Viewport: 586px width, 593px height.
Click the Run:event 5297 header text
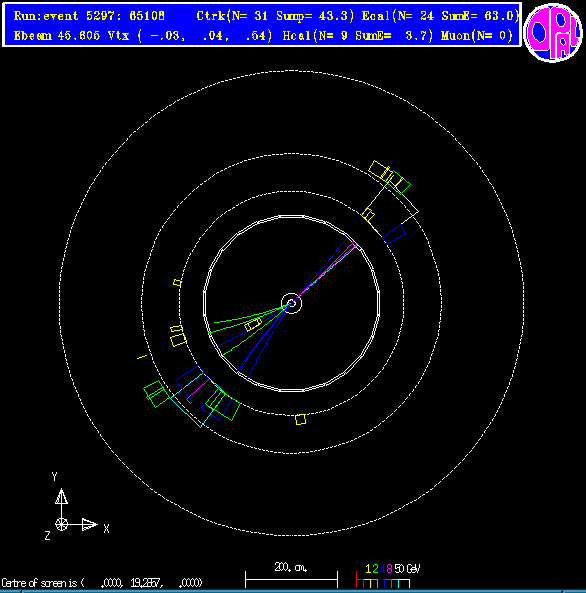click(x=89, y=16)
